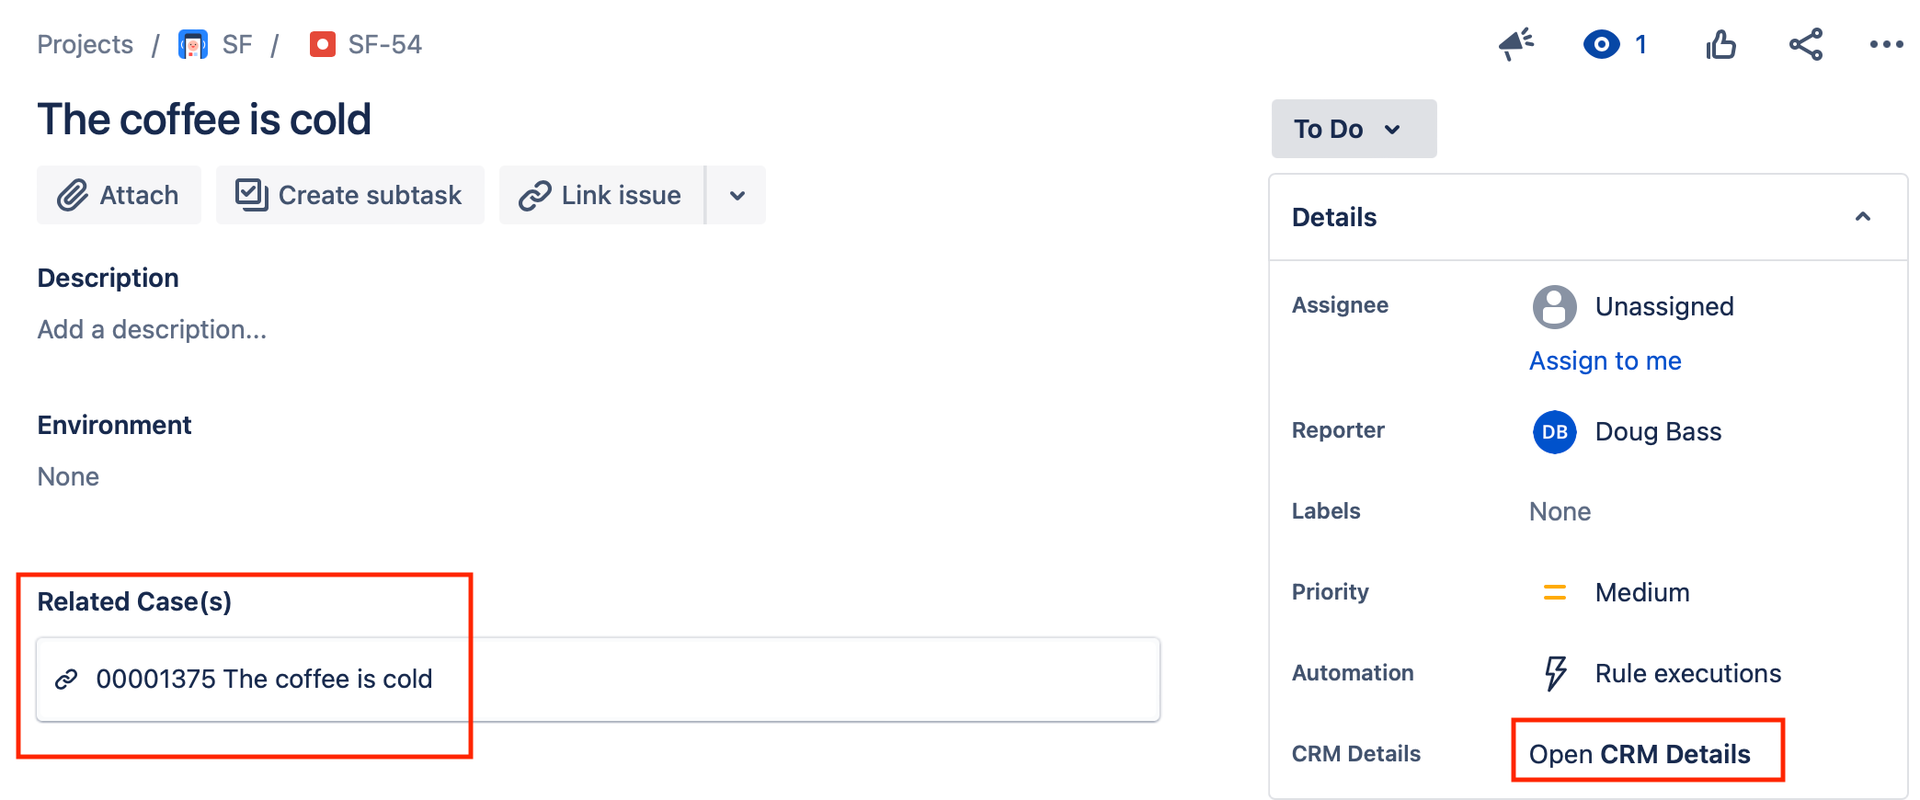
Task: Click the Create subtask button
Action: [x=350, y=195]
